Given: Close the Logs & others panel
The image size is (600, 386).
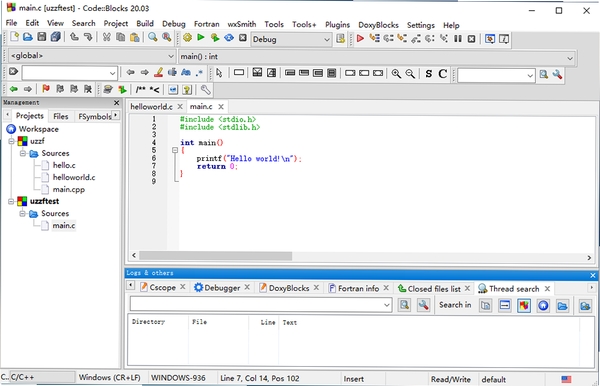Looking at the screenshot, I should pos(593,275).
